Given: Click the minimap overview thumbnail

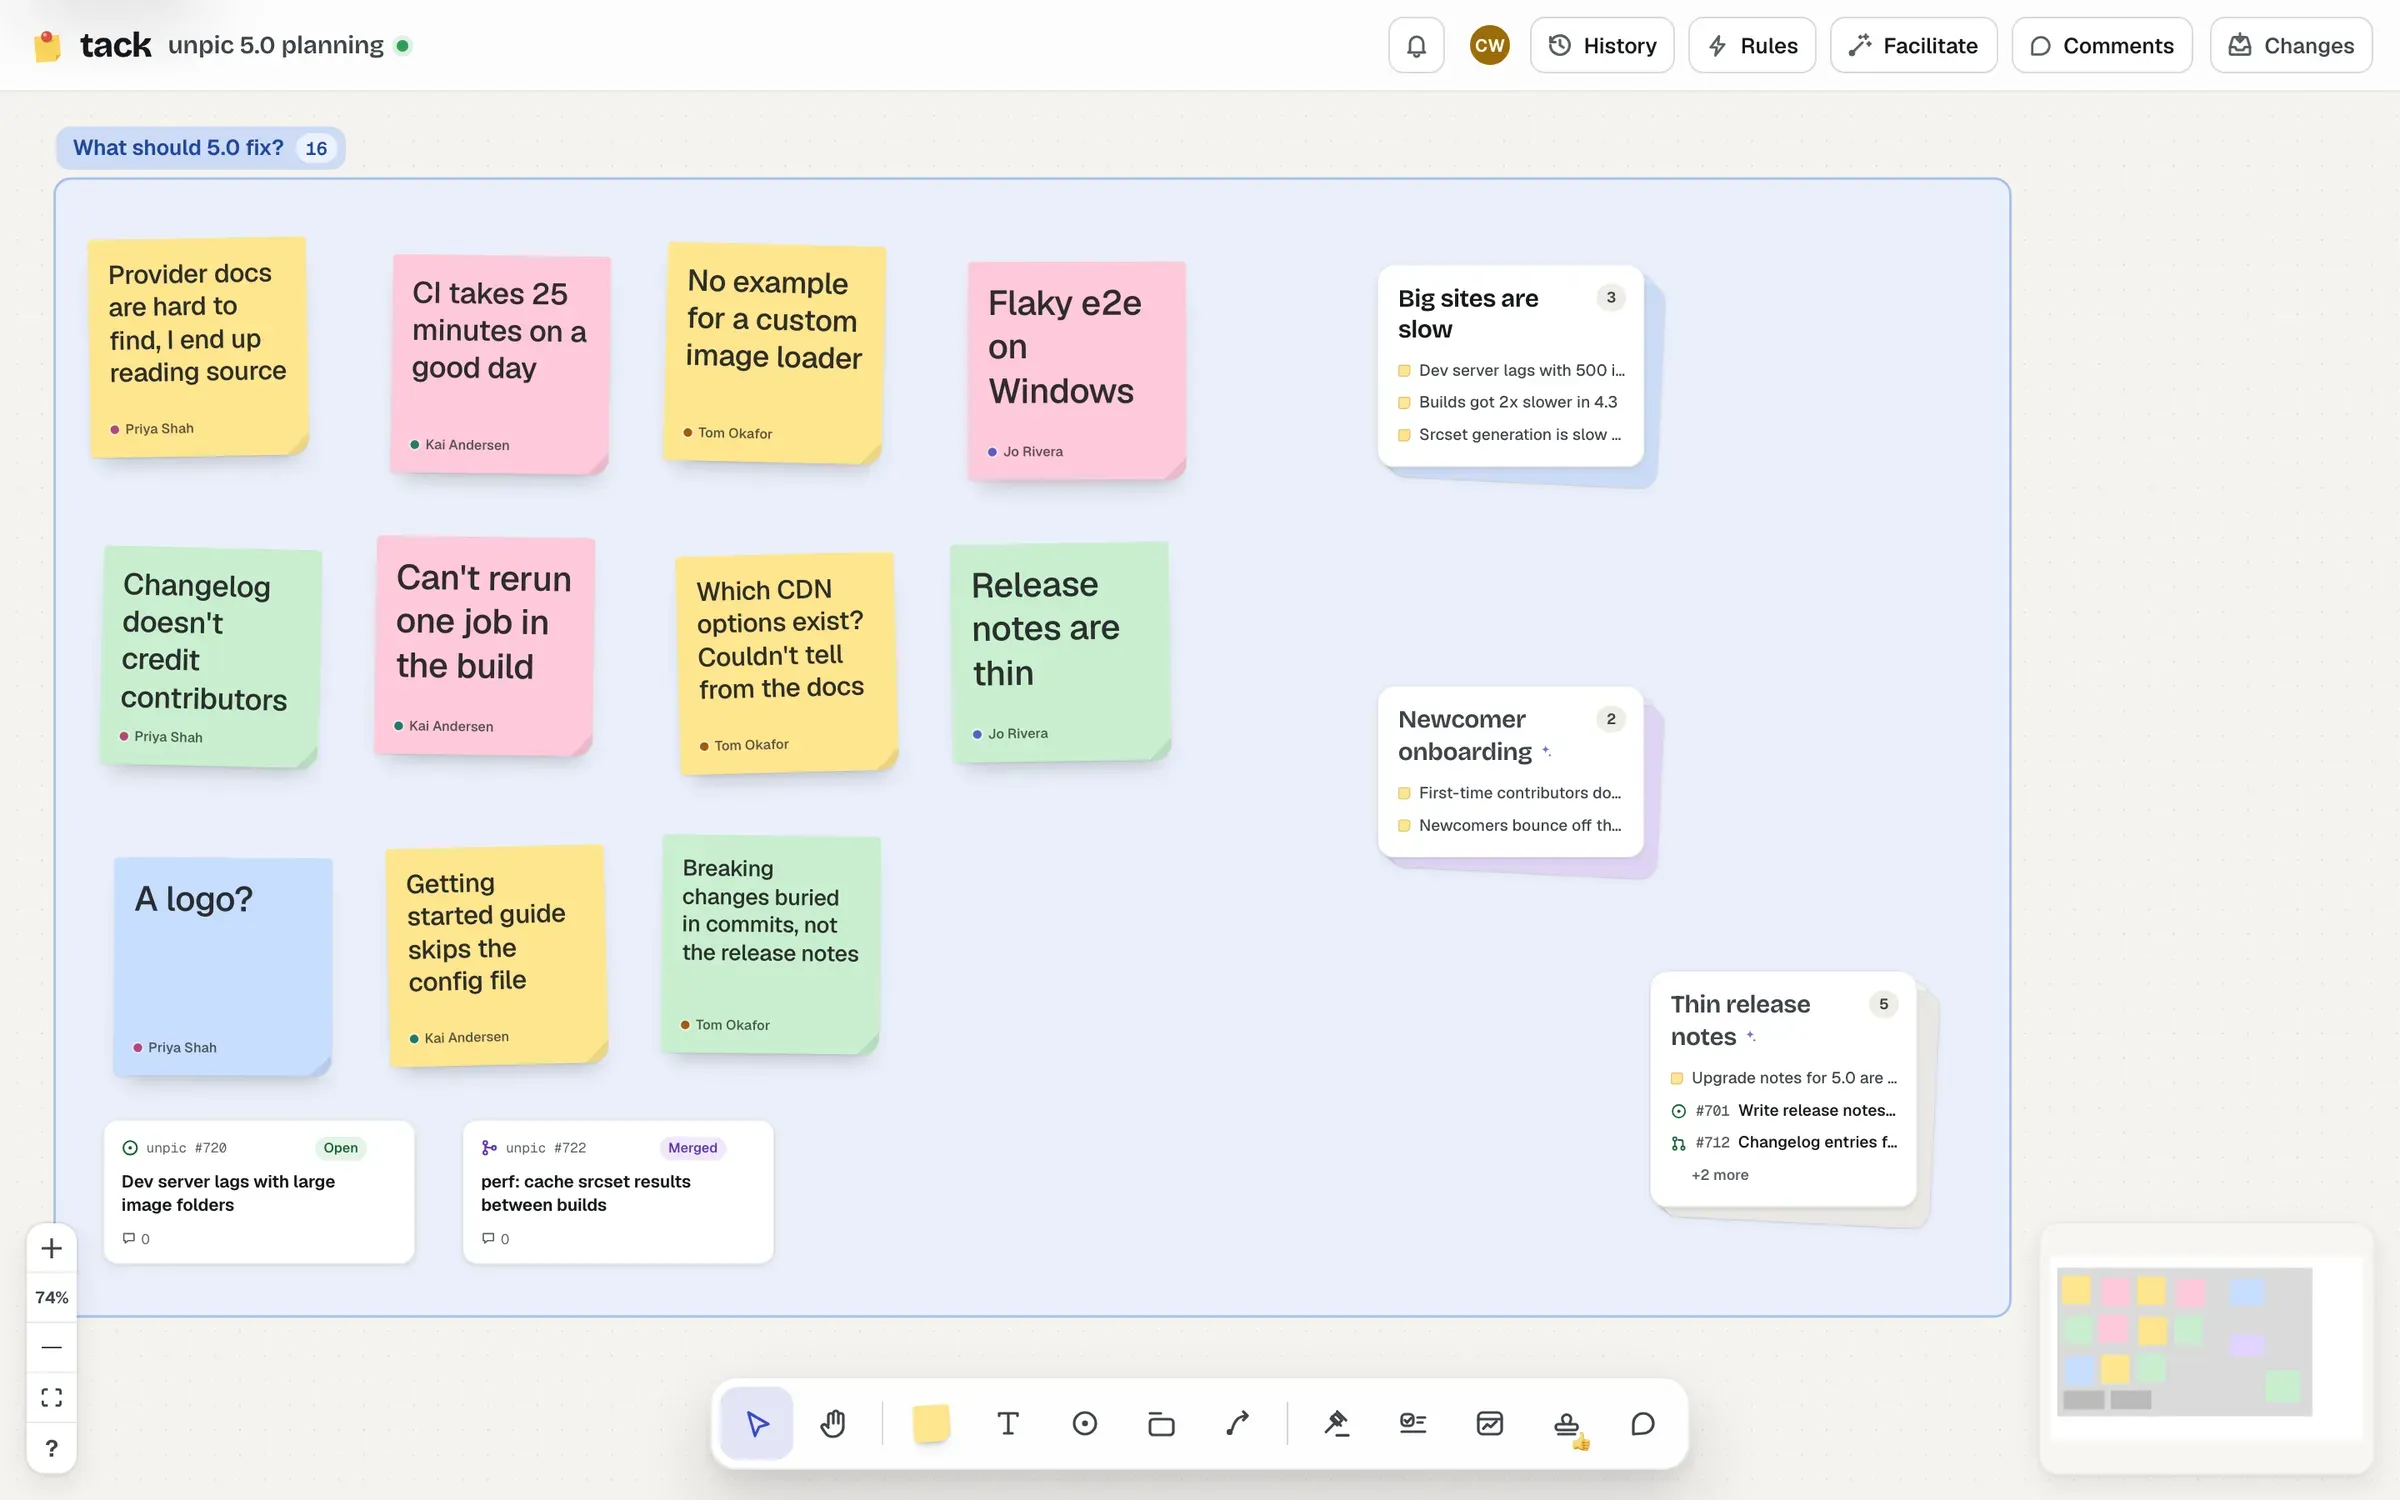Looking at the screenshot, I should pyautogui.click(x=2205, y=1347).
